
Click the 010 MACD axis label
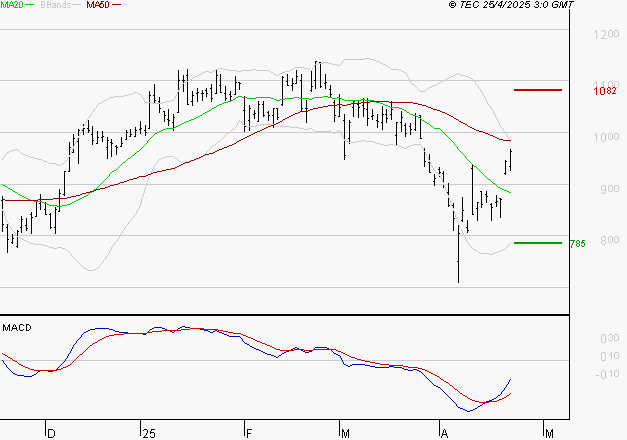tap(610, 356)
